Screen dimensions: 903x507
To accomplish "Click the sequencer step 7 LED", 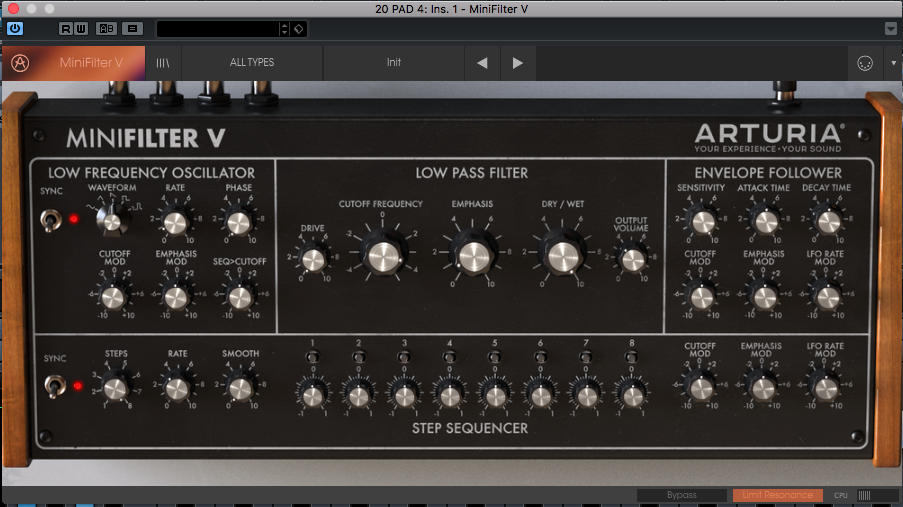I will 586,357.
